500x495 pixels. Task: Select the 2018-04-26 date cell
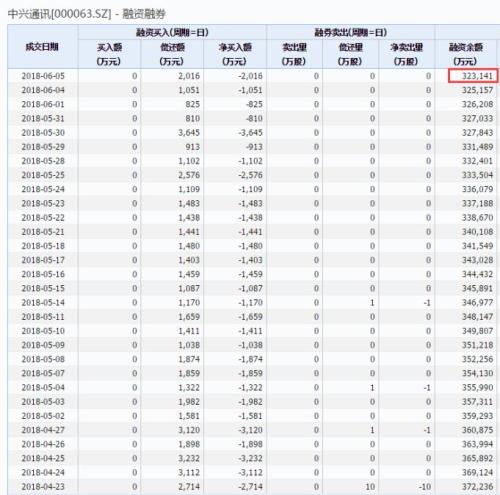[x=43, y=444]
